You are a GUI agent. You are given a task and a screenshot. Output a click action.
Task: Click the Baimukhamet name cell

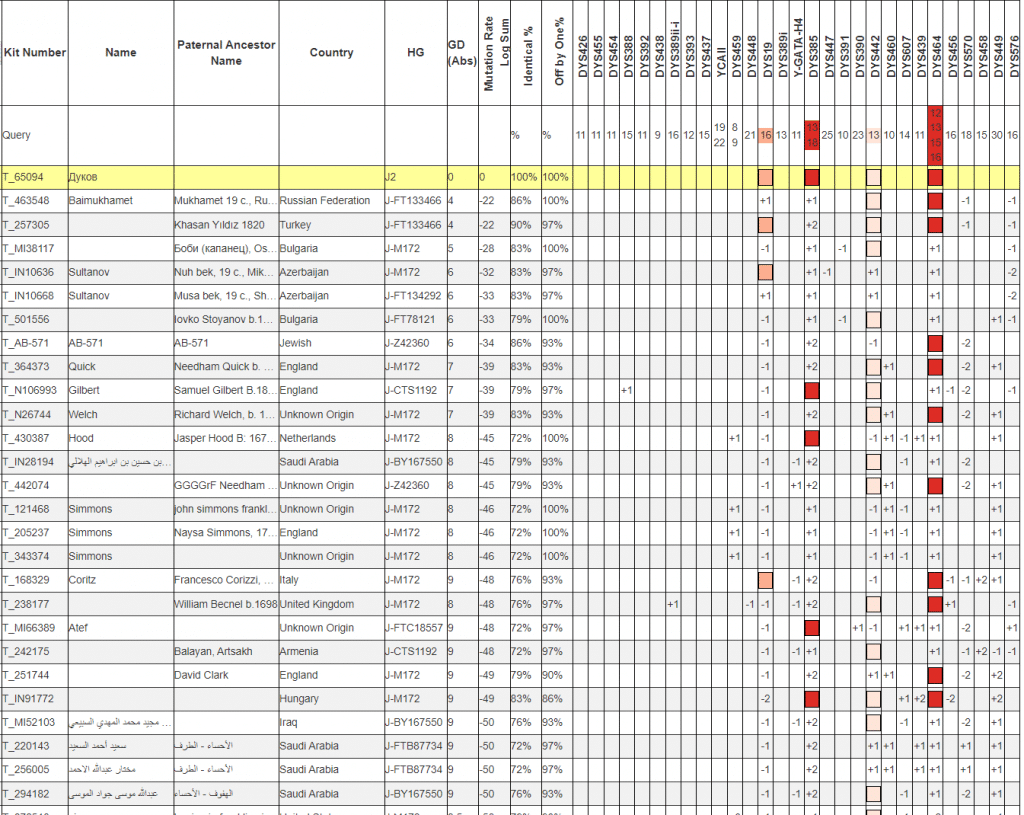(100, 201)
